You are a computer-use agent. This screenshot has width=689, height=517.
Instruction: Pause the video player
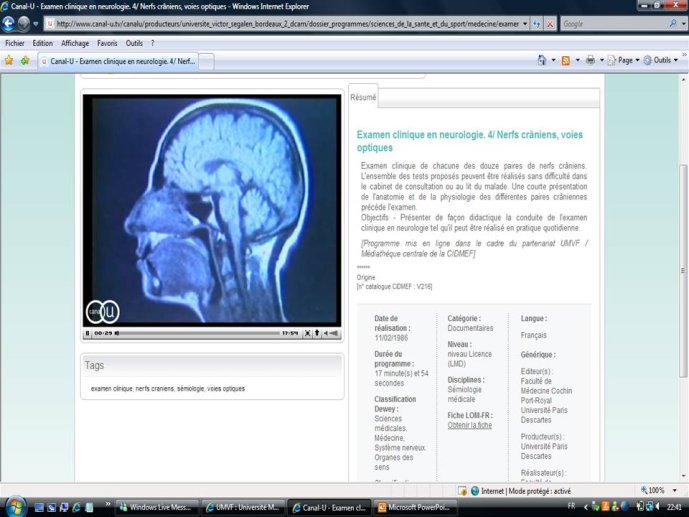[87, 333]
